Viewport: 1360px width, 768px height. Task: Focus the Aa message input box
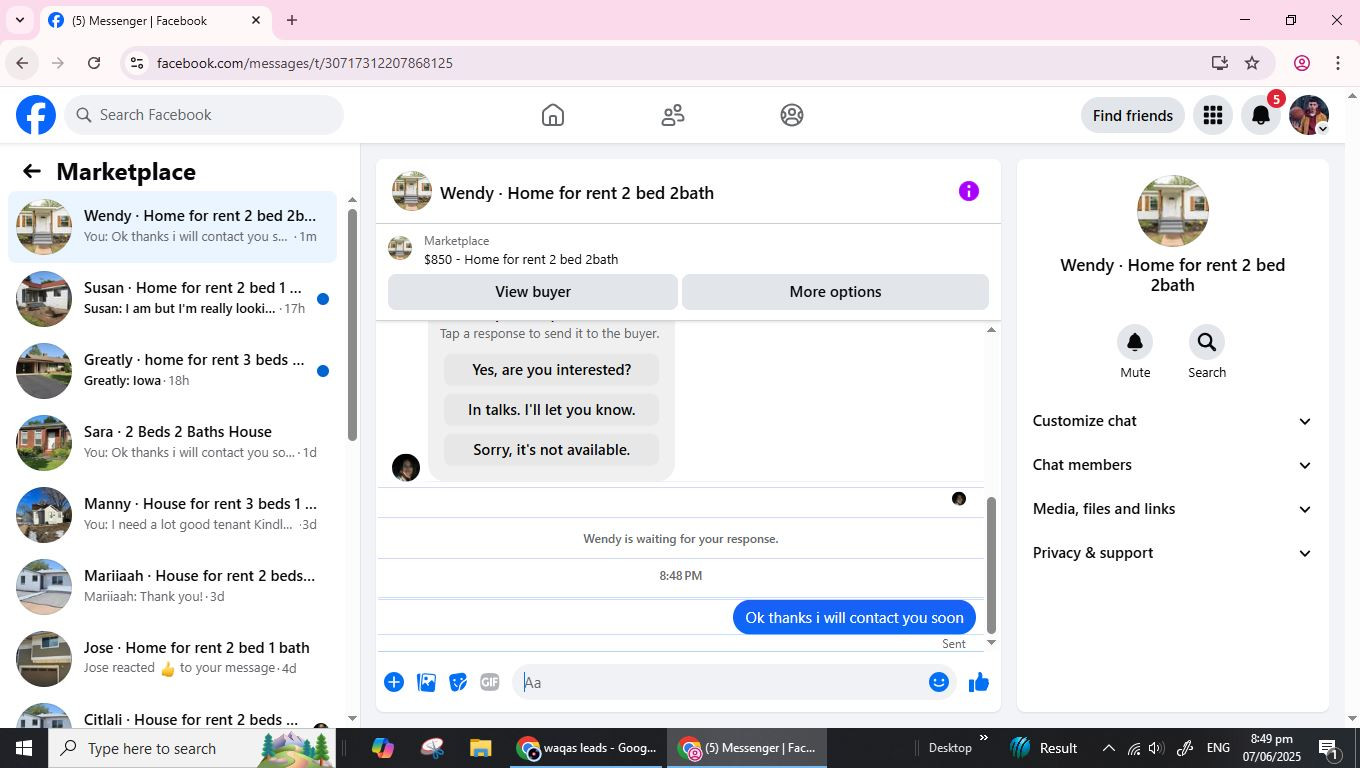pyautogui.click(x=720, y=682)
